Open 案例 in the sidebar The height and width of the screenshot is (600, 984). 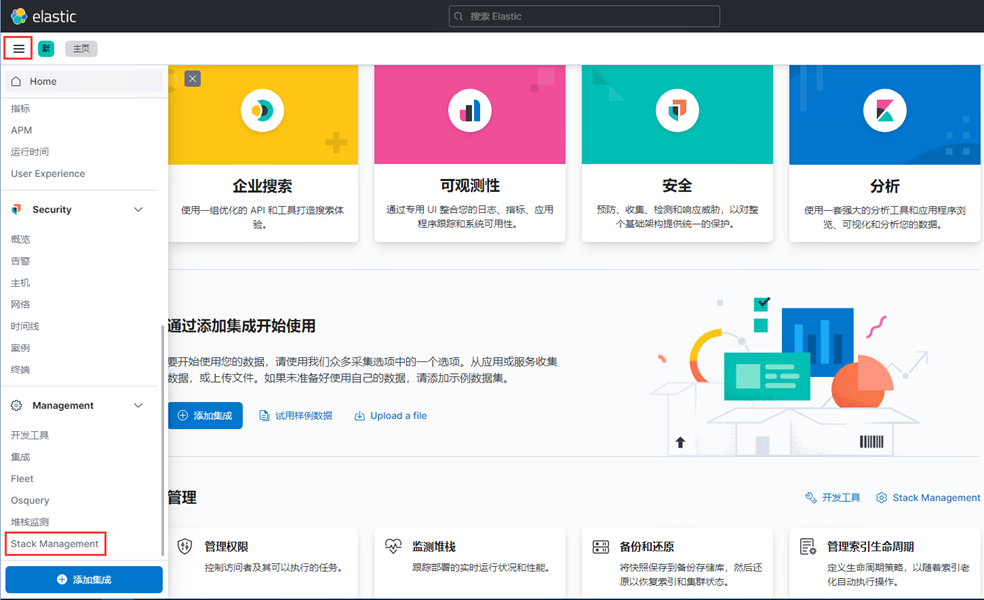(x=20, y=348)
